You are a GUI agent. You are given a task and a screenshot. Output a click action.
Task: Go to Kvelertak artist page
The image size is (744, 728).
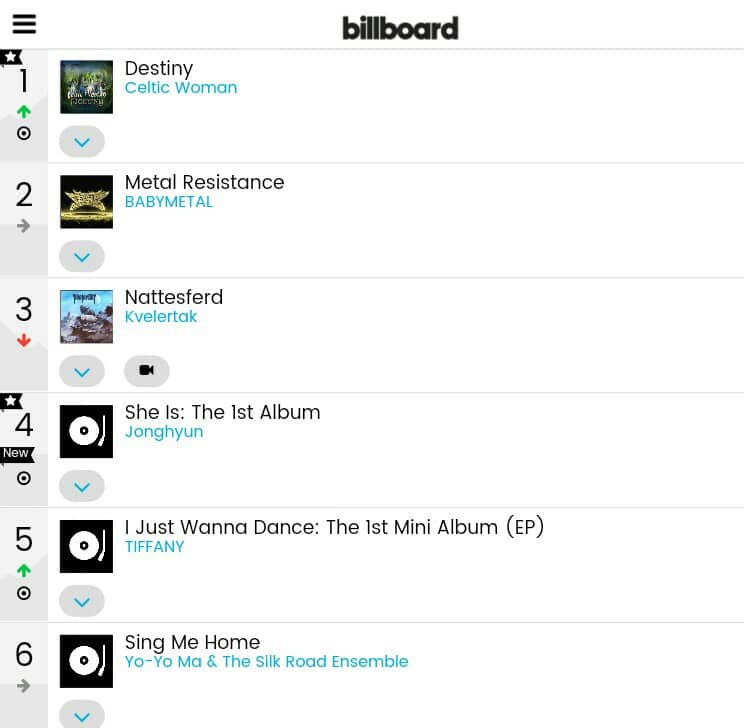click(x=161, y=317)
